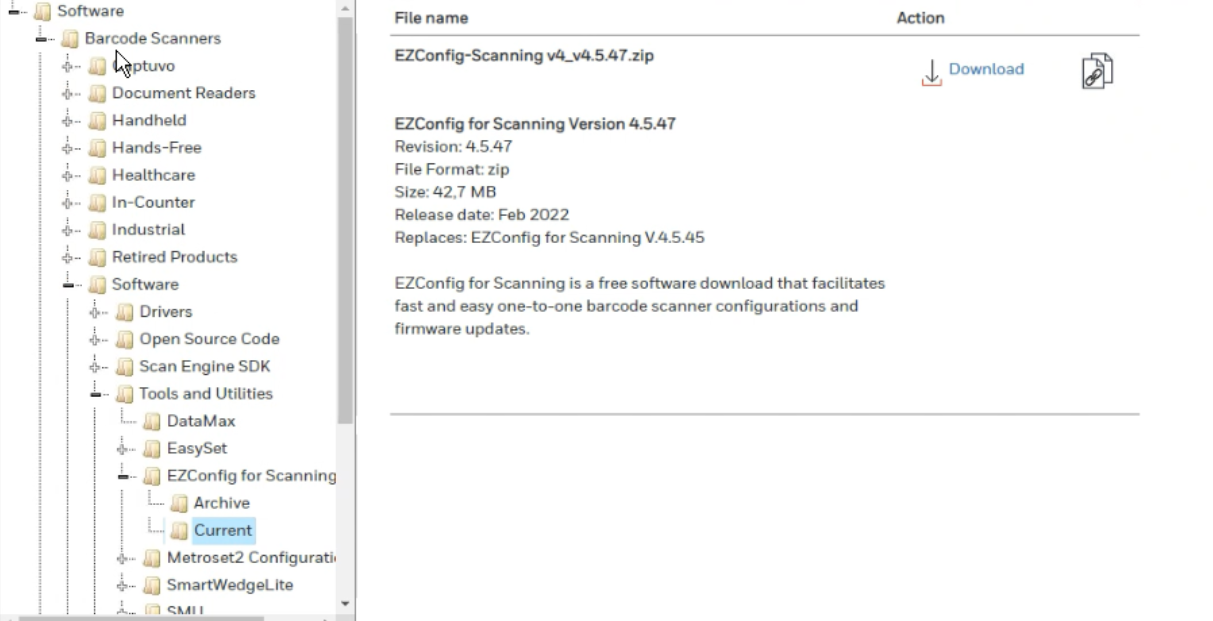
Task: Open the SmartWedgeLite folder
Action: tap(230, 585)
